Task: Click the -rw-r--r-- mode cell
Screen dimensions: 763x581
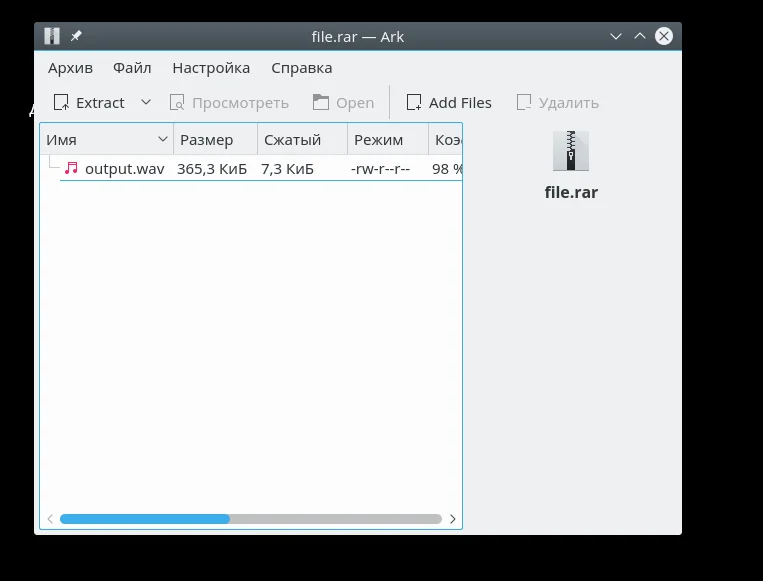Action: (381, 169)
